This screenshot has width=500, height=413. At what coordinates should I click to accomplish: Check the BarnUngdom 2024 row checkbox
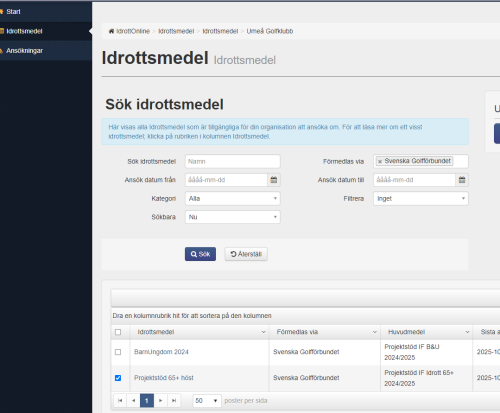click(x=118, y=352)
